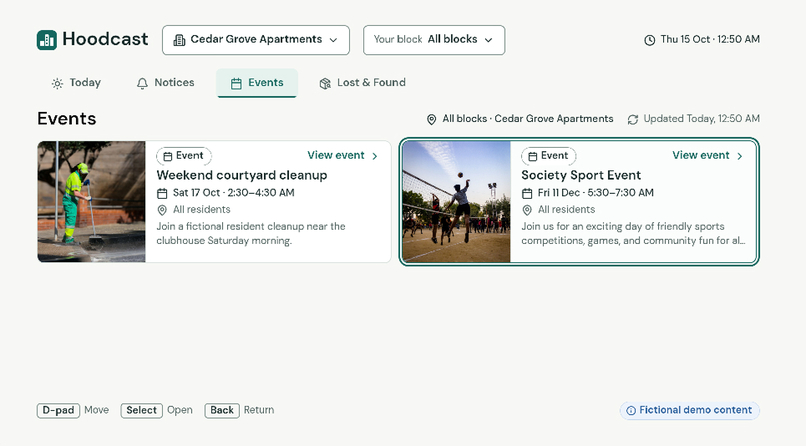Click the refresh icon beside Updated Today
This screenshot has width=806, height=446.
click(633, 119)
